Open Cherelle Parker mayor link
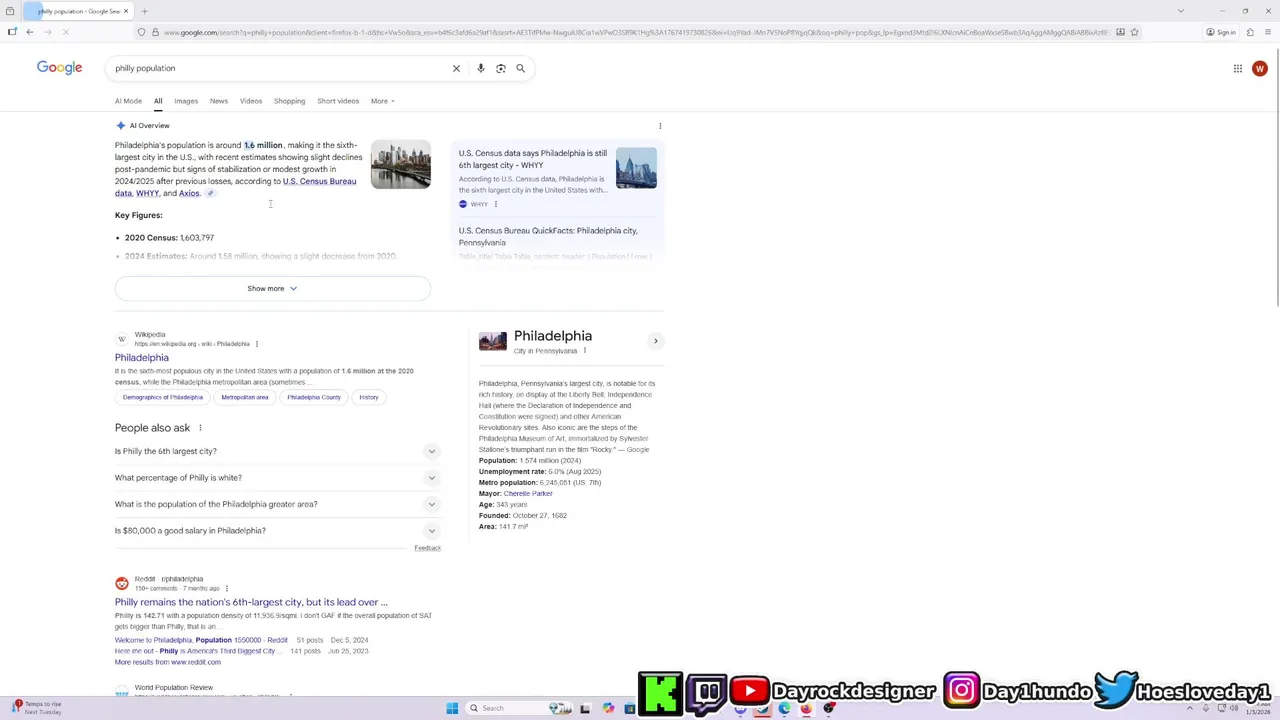The height and width of the screenshot is (720, 1280). point(528,493)
